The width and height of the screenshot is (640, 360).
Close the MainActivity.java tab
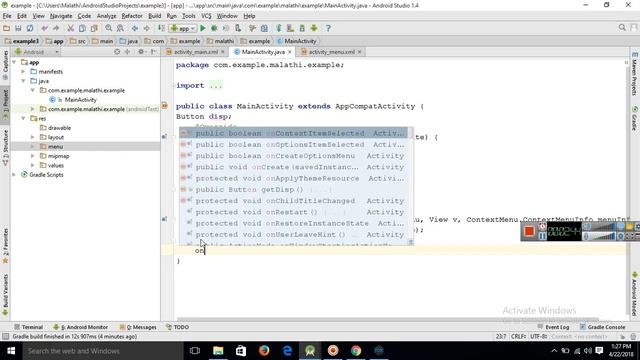289,52
